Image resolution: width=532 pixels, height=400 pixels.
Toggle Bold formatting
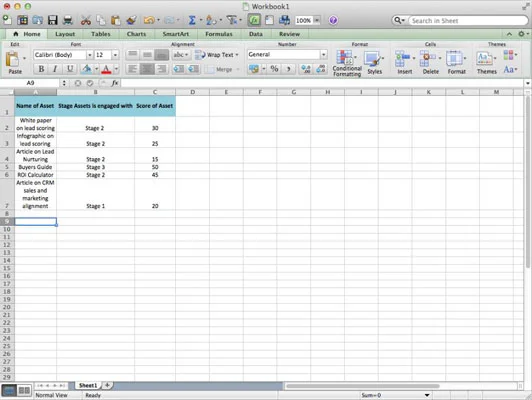pyautogui.click(x=41, y=69)
